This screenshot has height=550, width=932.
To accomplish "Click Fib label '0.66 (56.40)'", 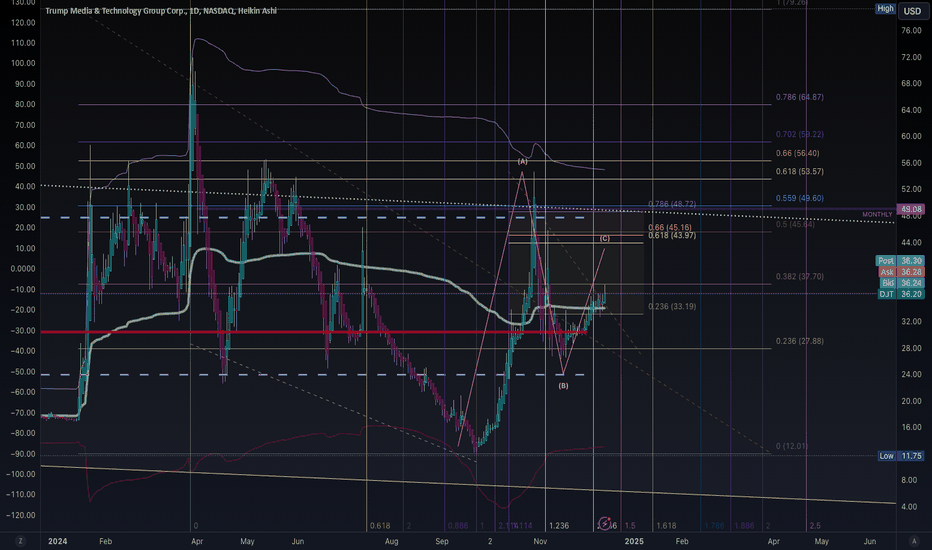I will pos(797,153).
